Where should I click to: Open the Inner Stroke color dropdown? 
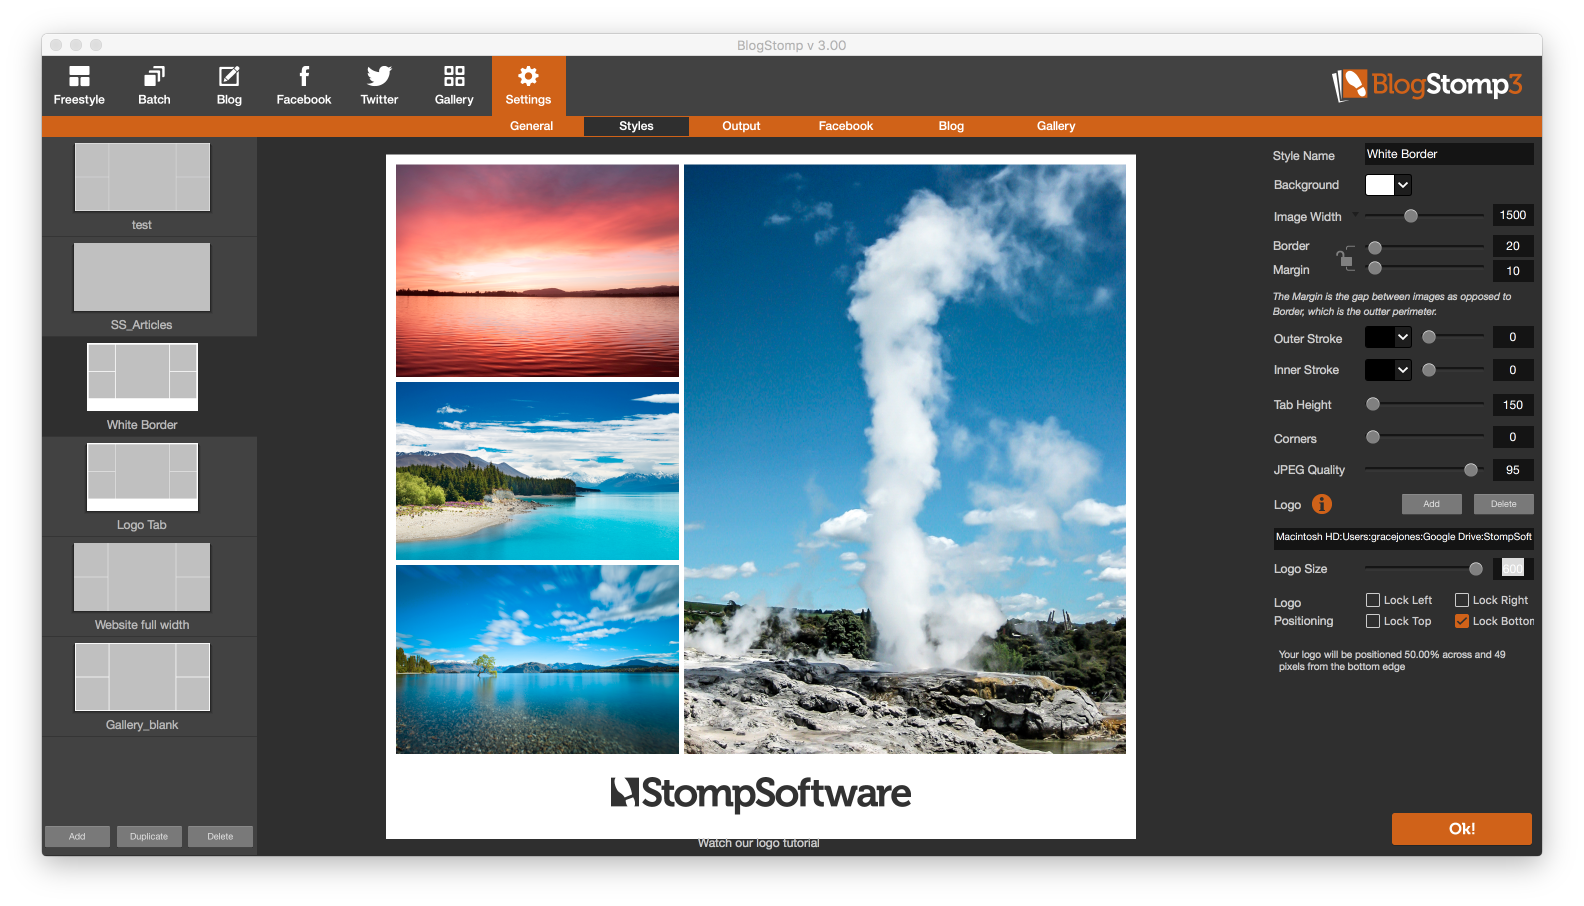pyautogui.click(x=1403, y=370)
